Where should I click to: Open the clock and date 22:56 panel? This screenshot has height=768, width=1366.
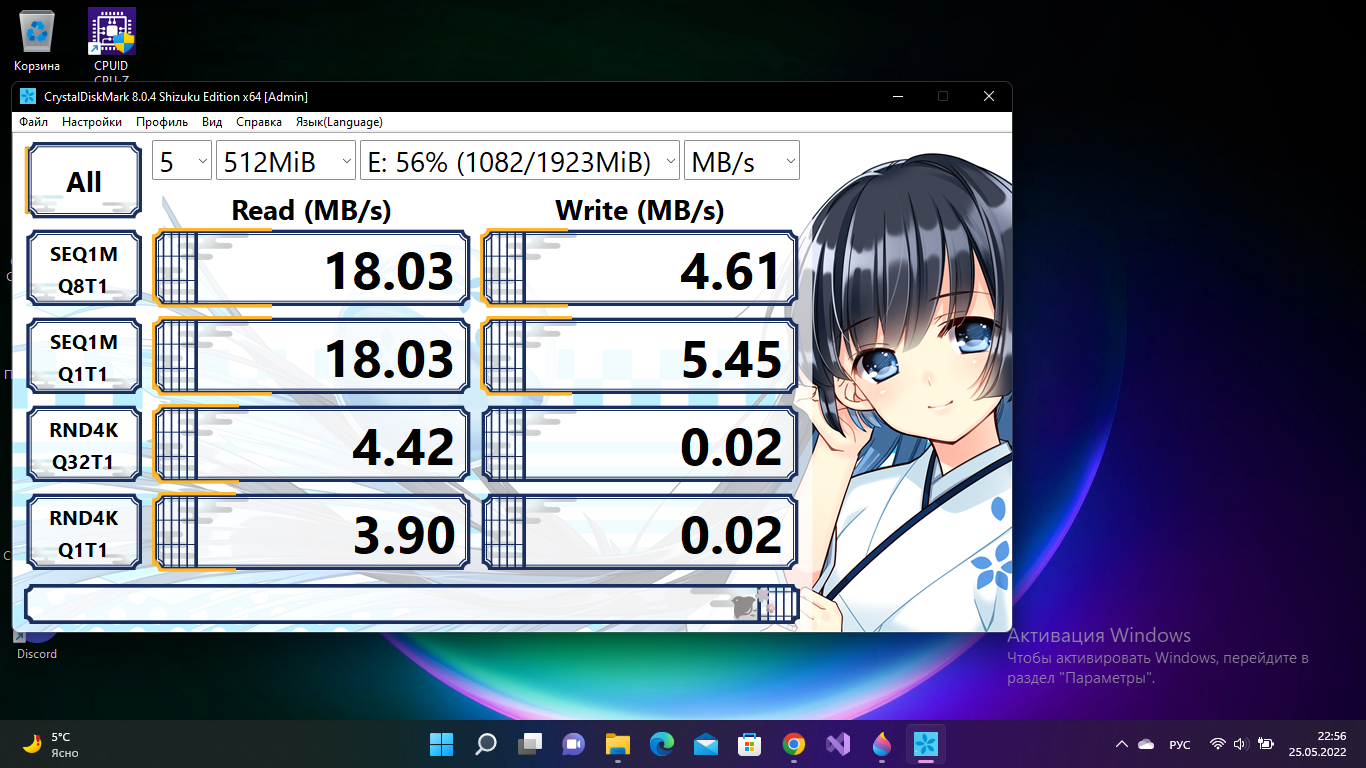1316,744
